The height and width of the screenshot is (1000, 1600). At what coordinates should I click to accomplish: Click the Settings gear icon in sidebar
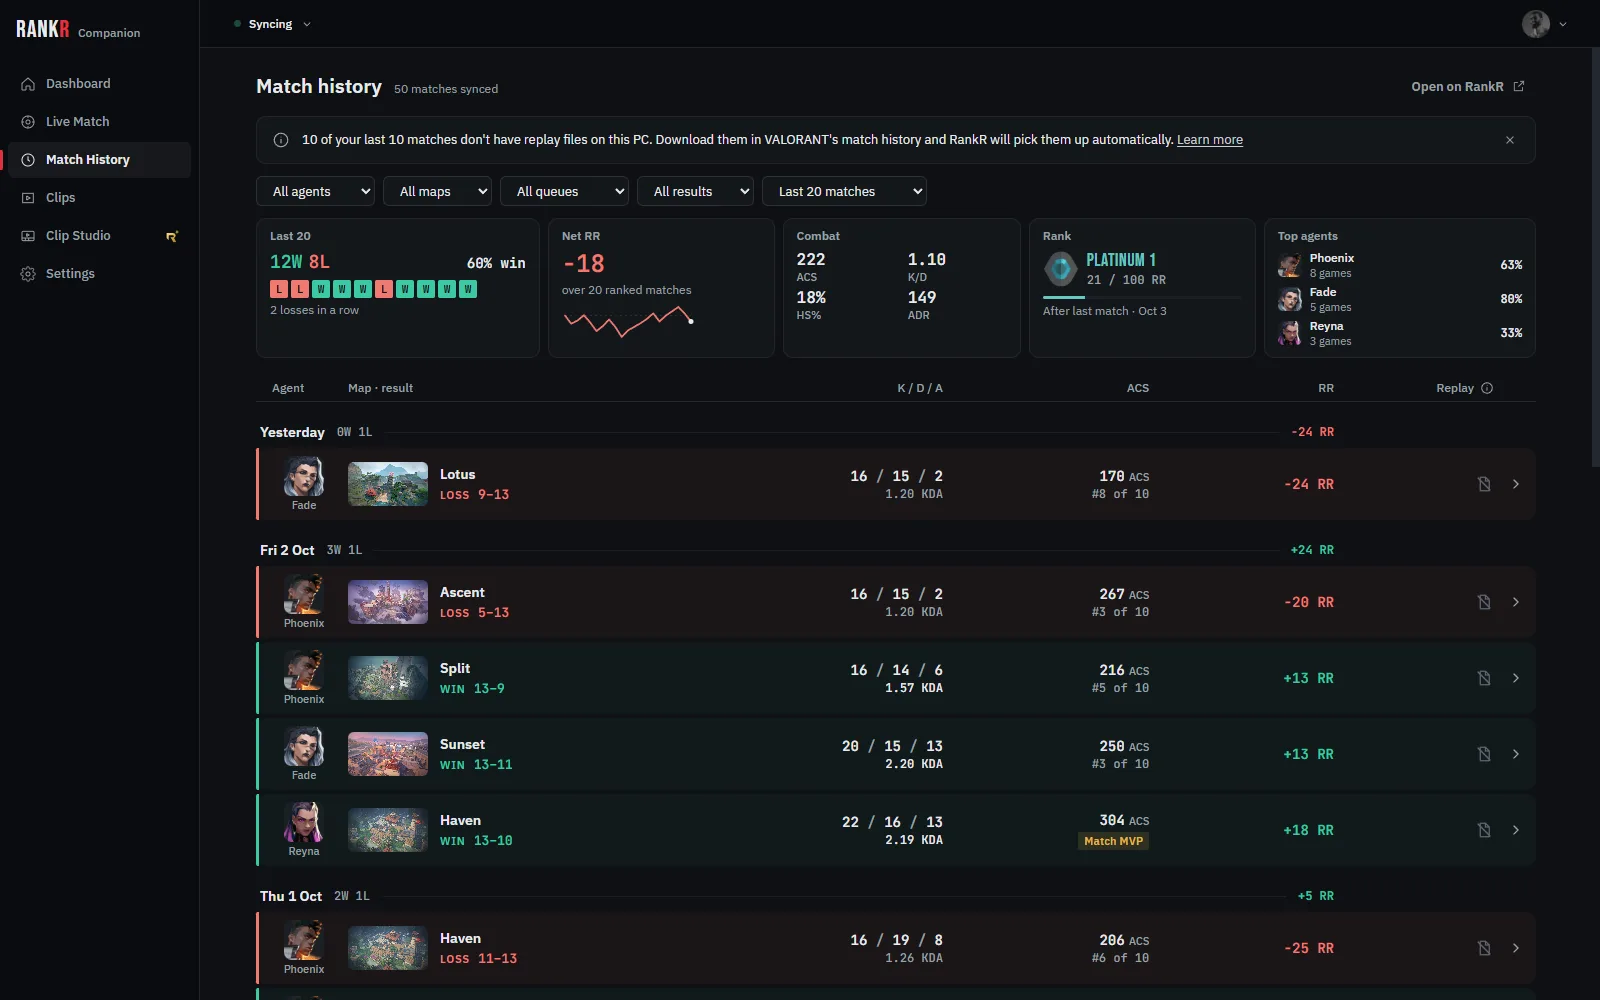[28, 274]
